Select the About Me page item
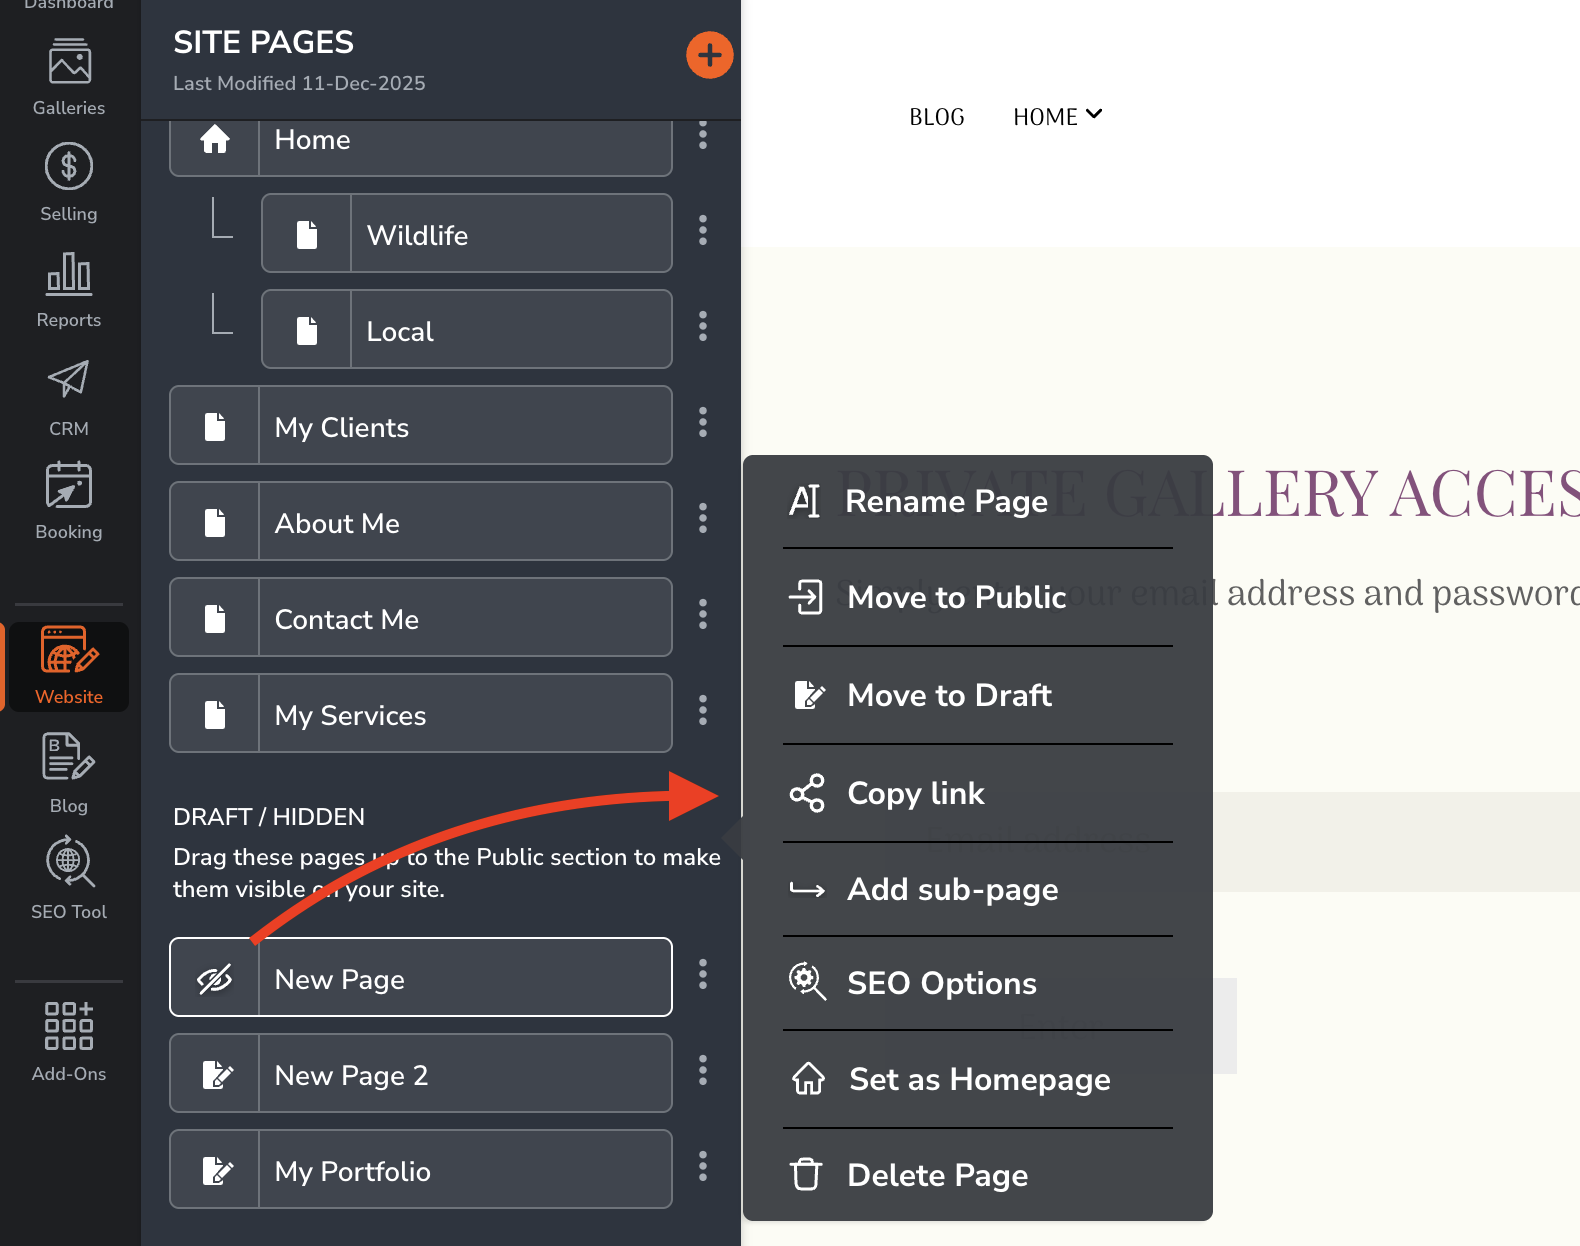This screenshot has width=1580, height=1246. 420,522
